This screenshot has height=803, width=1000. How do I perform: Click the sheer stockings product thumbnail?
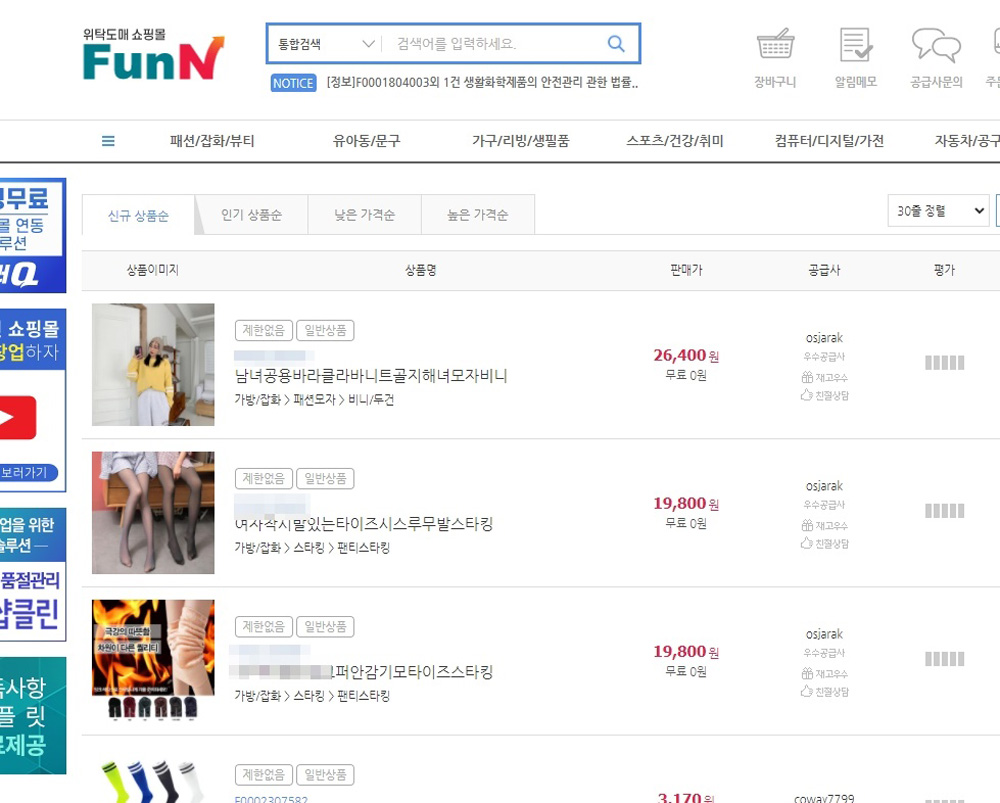coord(153,513)
